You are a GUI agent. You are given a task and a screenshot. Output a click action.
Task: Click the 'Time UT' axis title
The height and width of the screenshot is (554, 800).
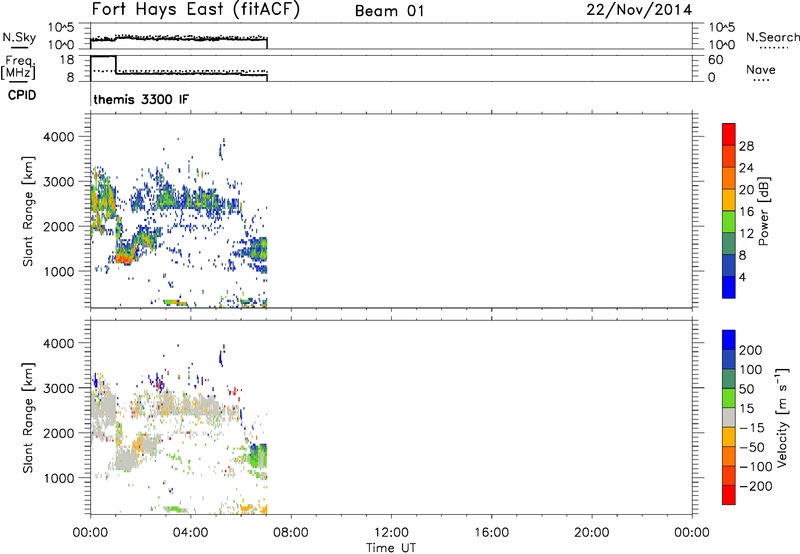click(391, 548)
